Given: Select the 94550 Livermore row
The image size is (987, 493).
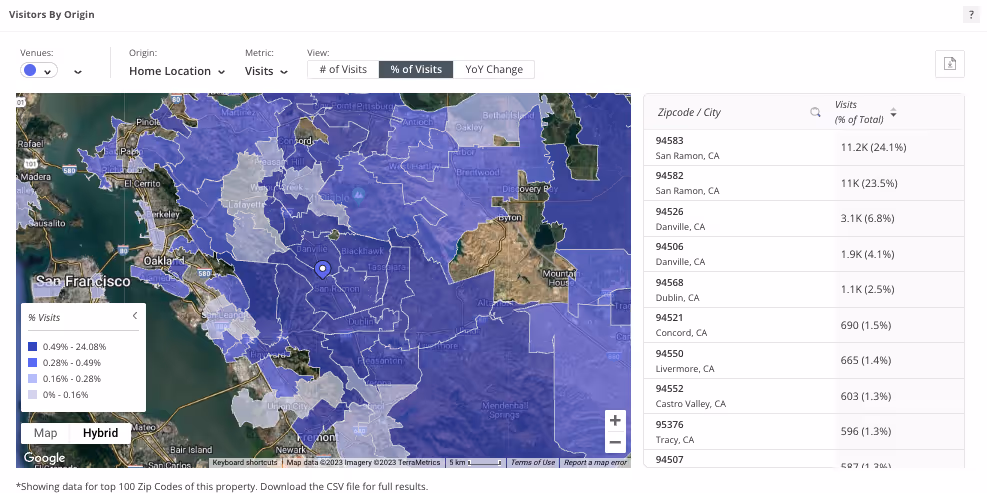Looking at the screenshot, I should [804, 361].
